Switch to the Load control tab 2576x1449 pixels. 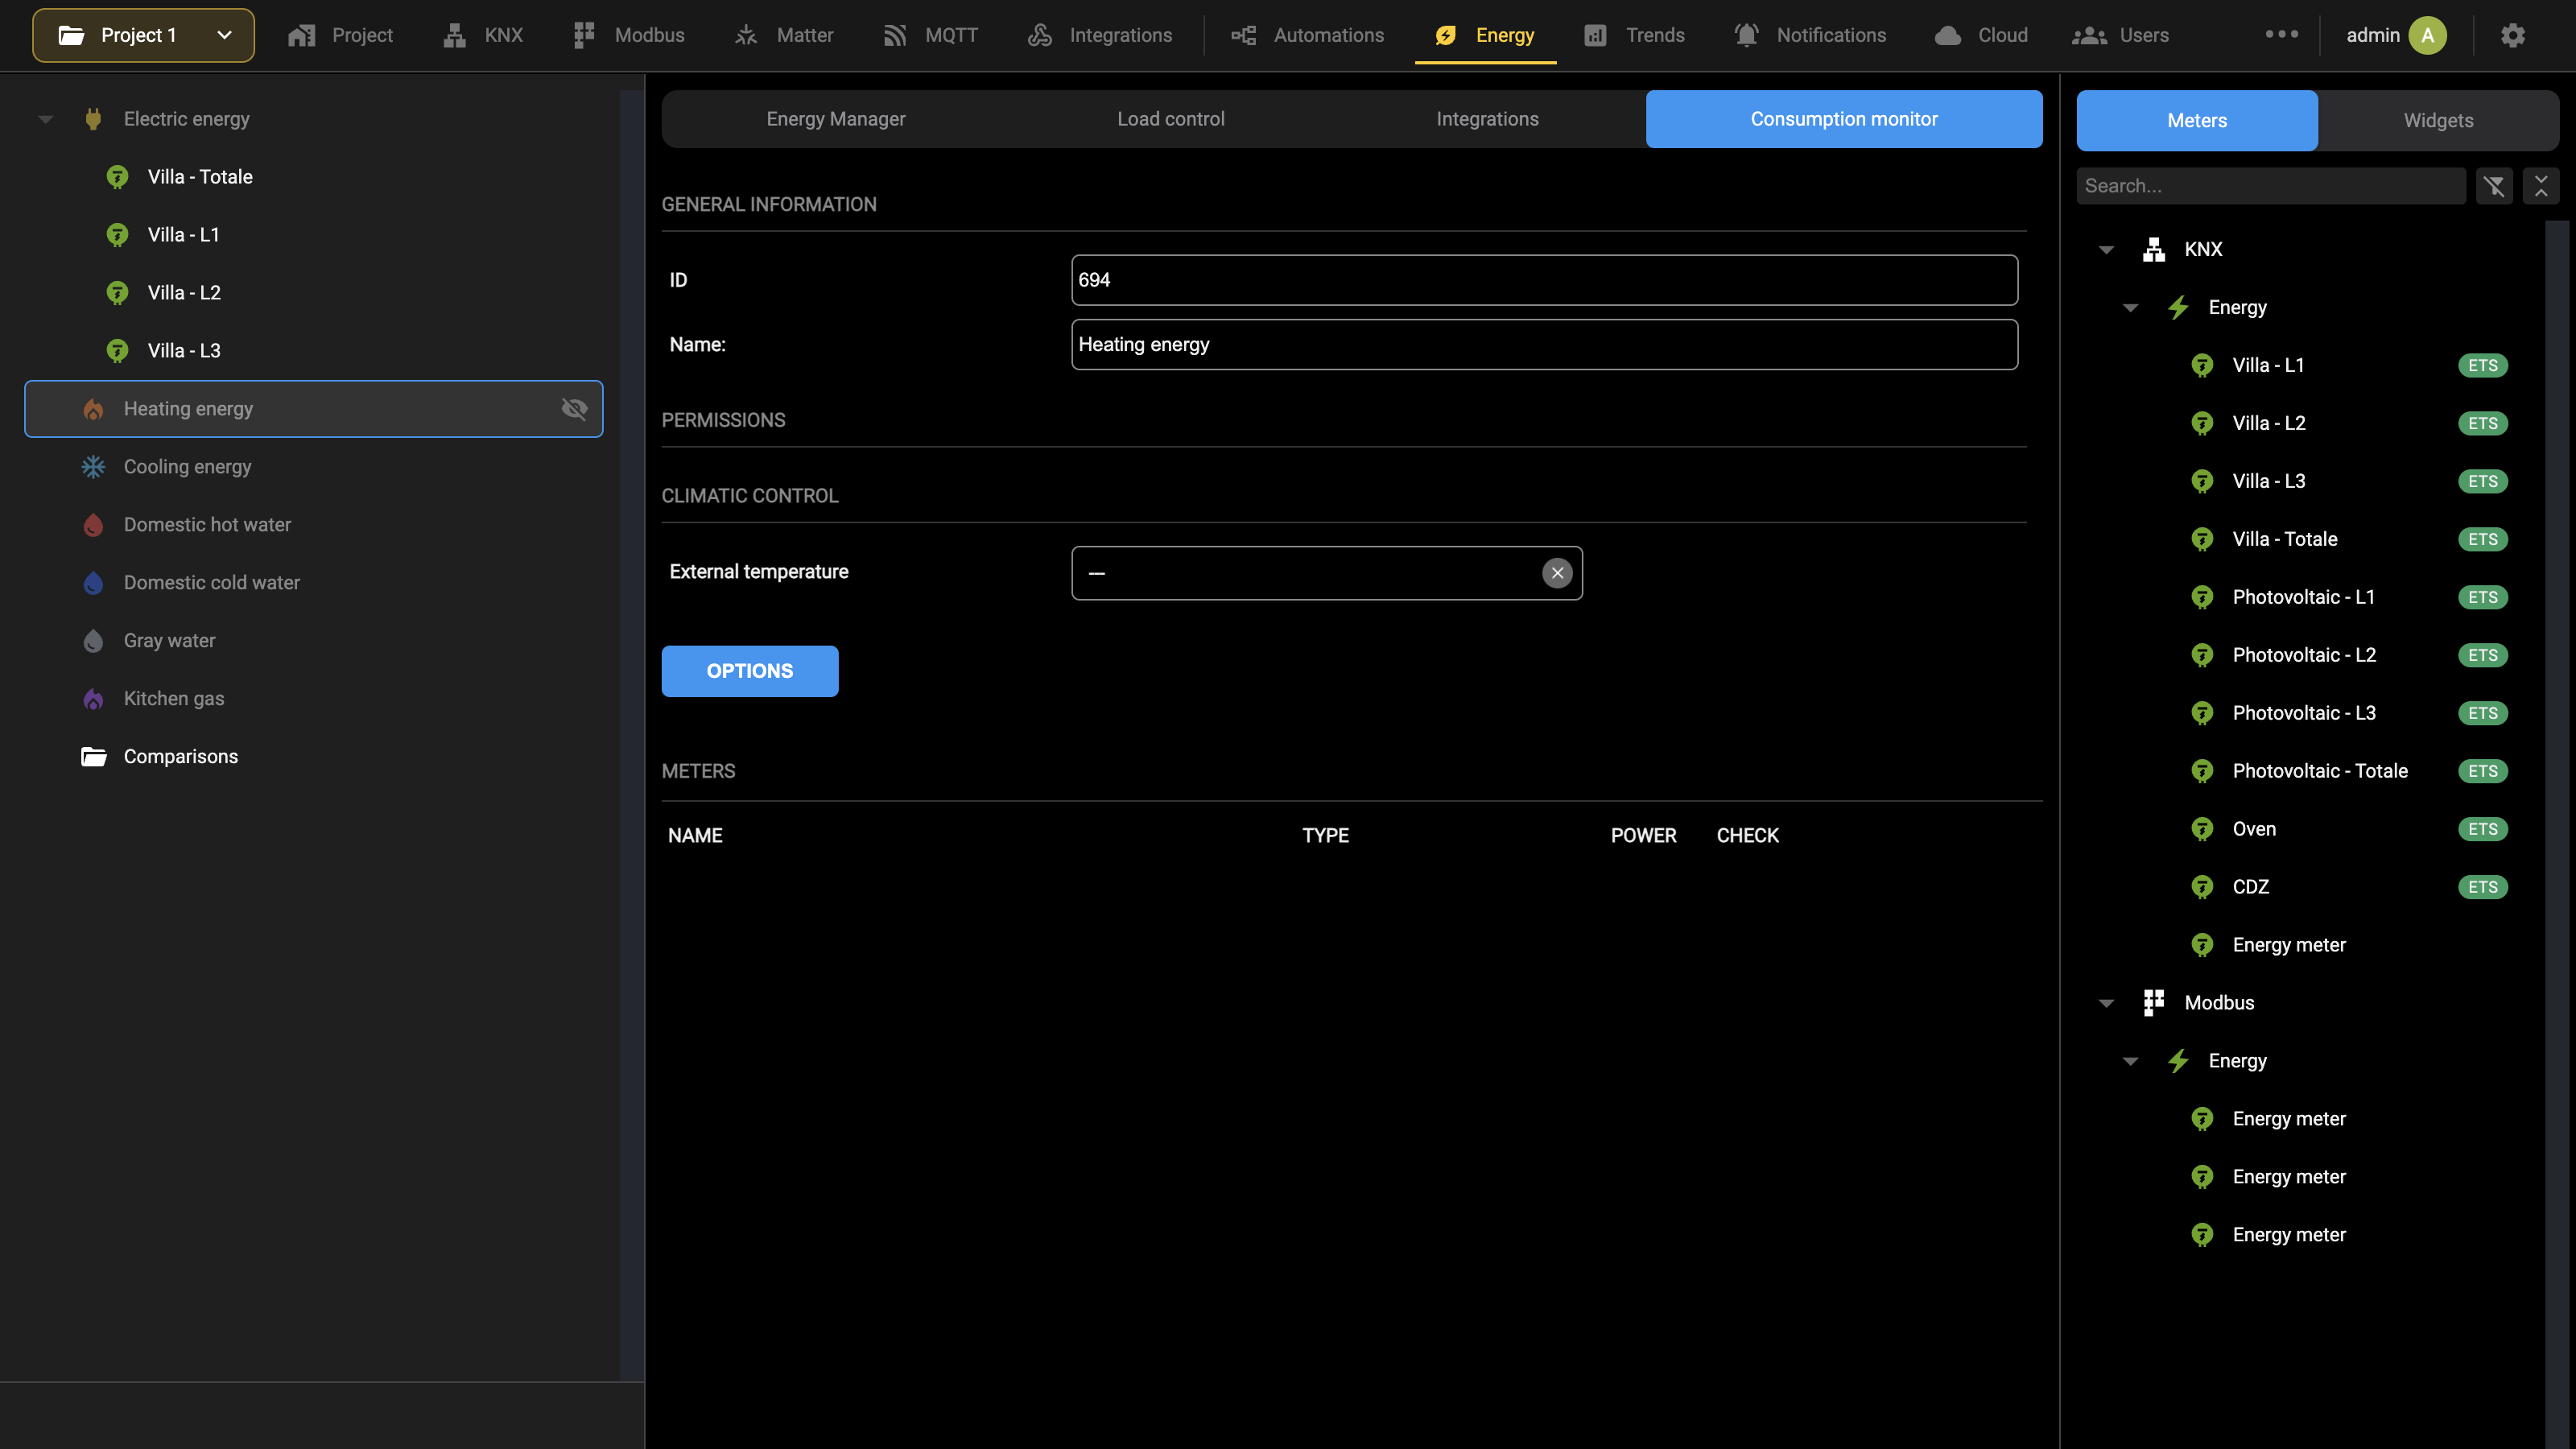tap(1170, 119)
